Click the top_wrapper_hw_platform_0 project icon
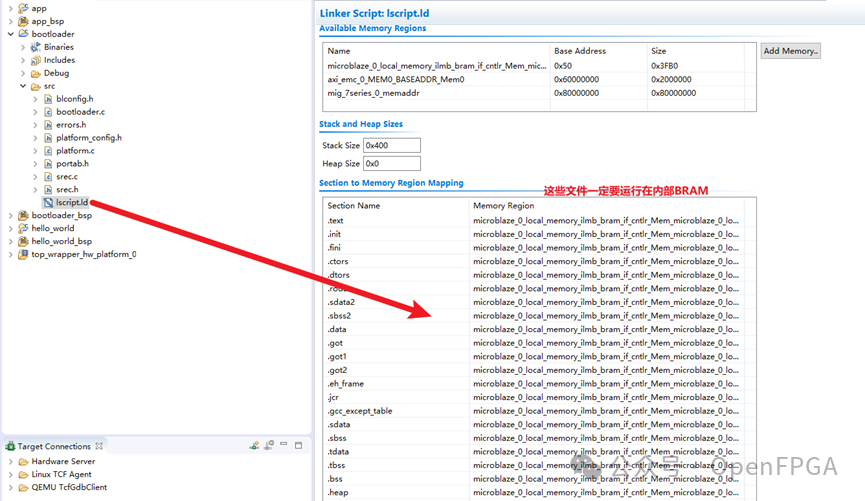Screen dimensions: 865x501 click(23, 254)
